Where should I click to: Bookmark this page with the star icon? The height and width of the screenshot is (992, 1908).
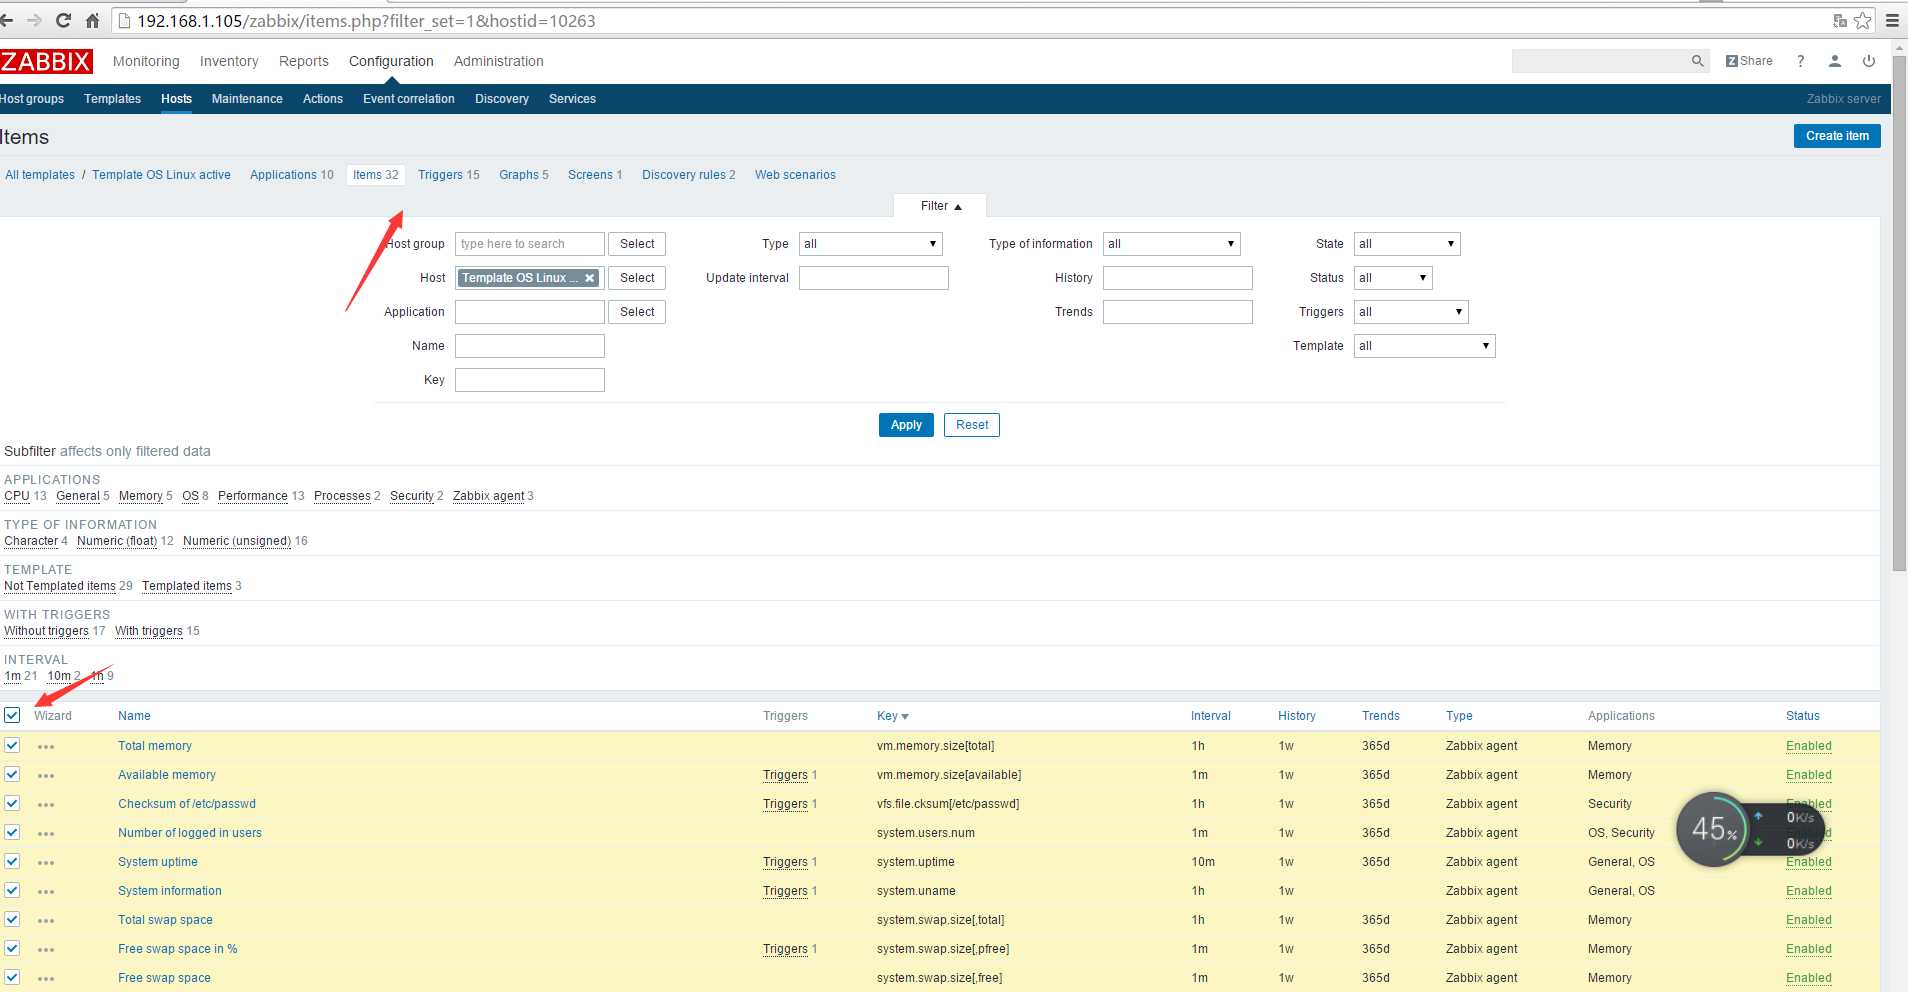1863,20
